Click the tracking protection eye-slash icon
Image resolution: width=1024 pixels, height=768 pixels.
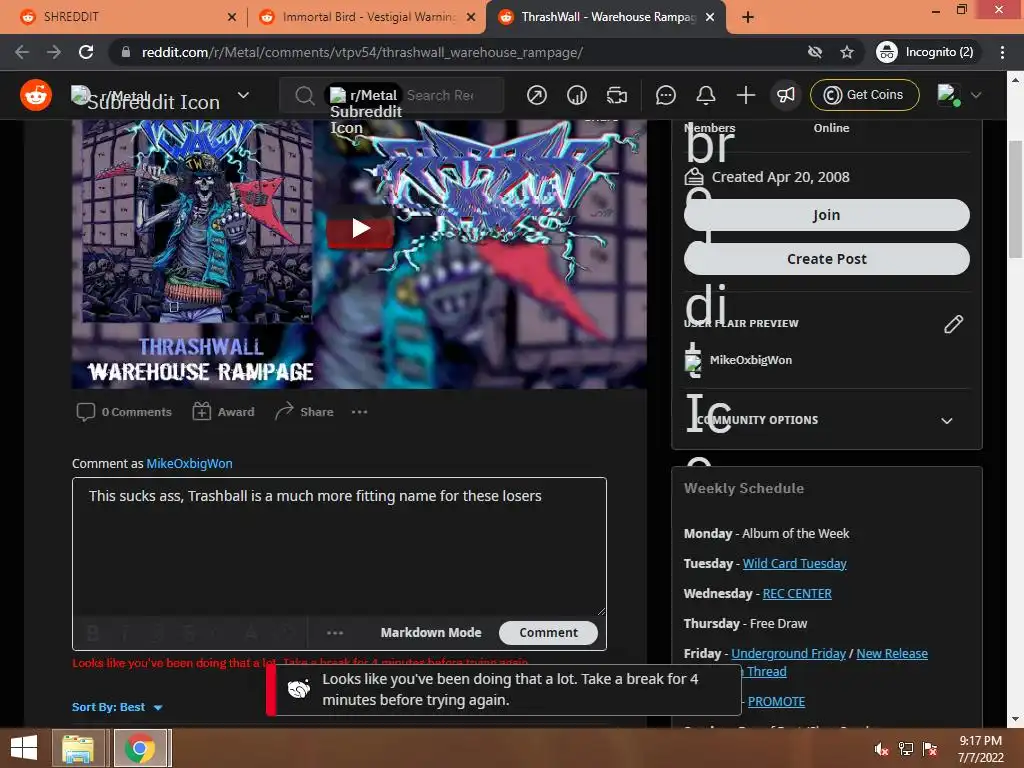[814, 52]
